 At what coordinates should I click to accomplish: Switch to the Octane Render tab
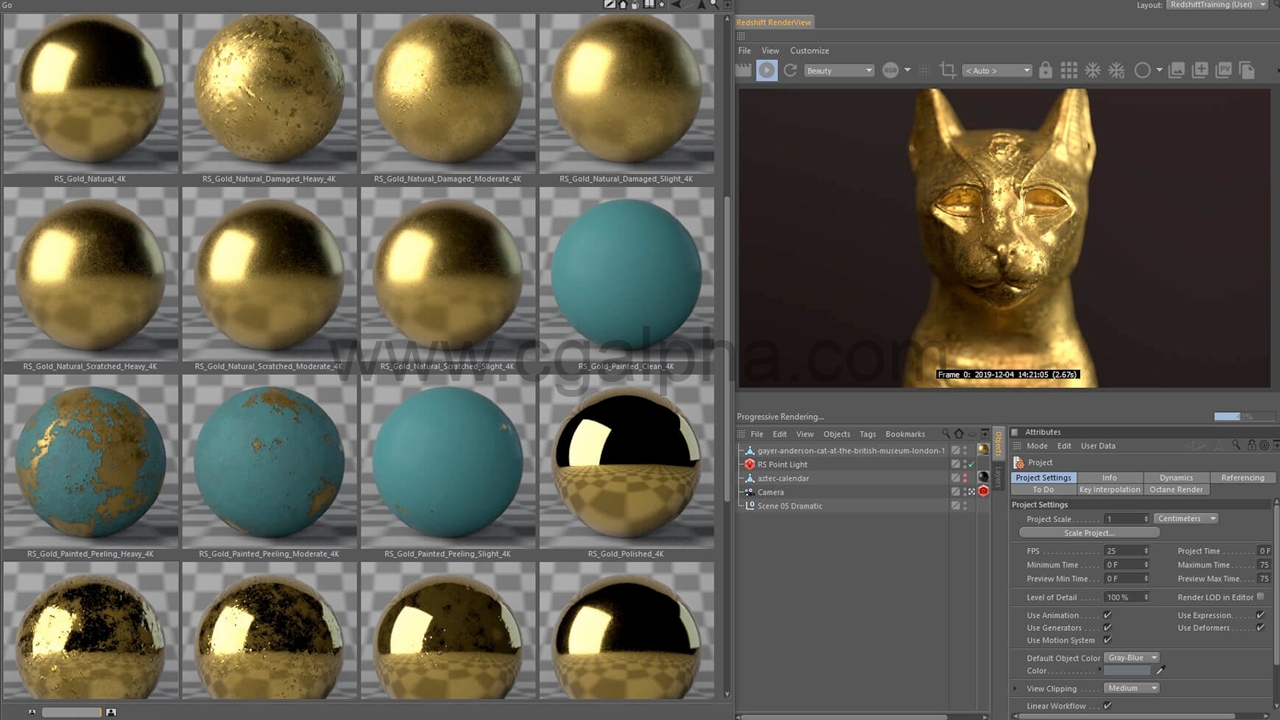pyautogui.click(x=1176, y=489)
